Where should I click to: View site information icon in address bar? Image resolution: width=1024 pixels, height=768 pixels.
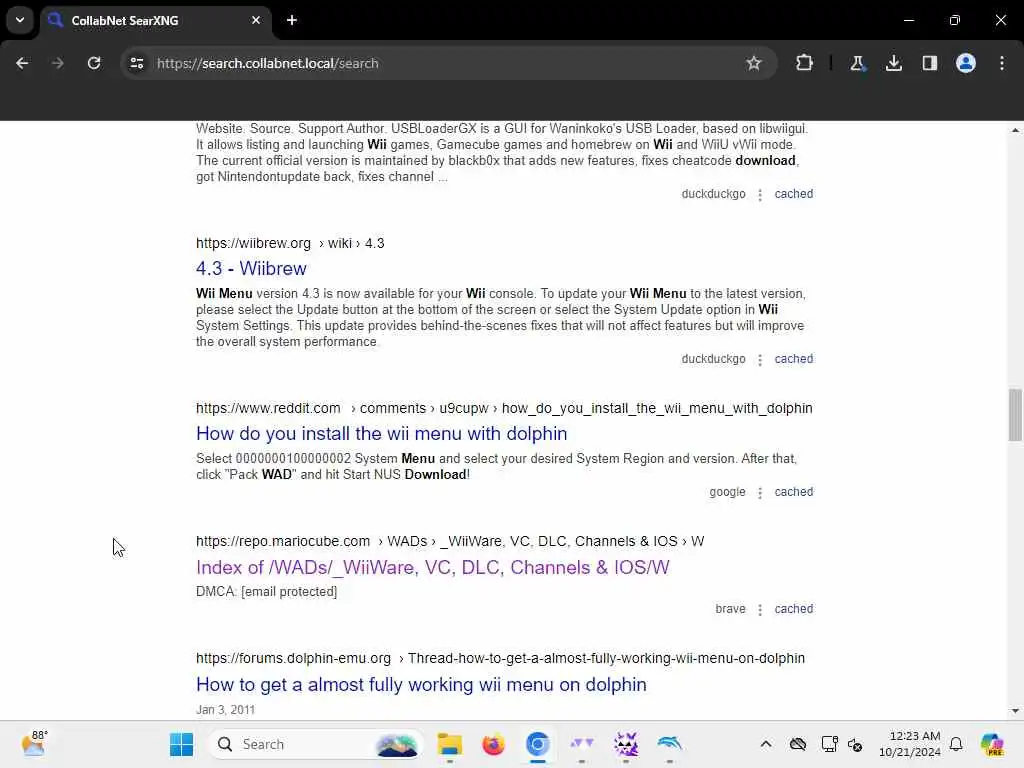click(136, 63)
